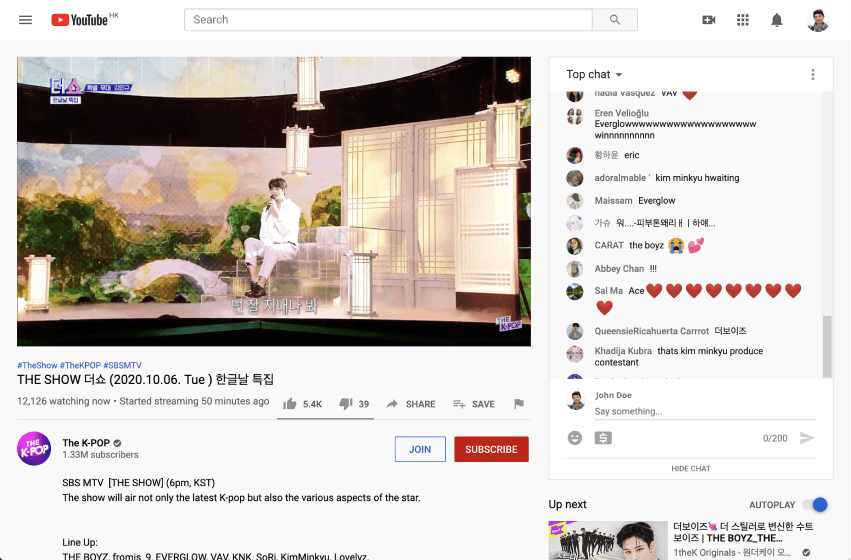
Task: Click Abbey Chan's chat avatar
Action: (575, 269)
